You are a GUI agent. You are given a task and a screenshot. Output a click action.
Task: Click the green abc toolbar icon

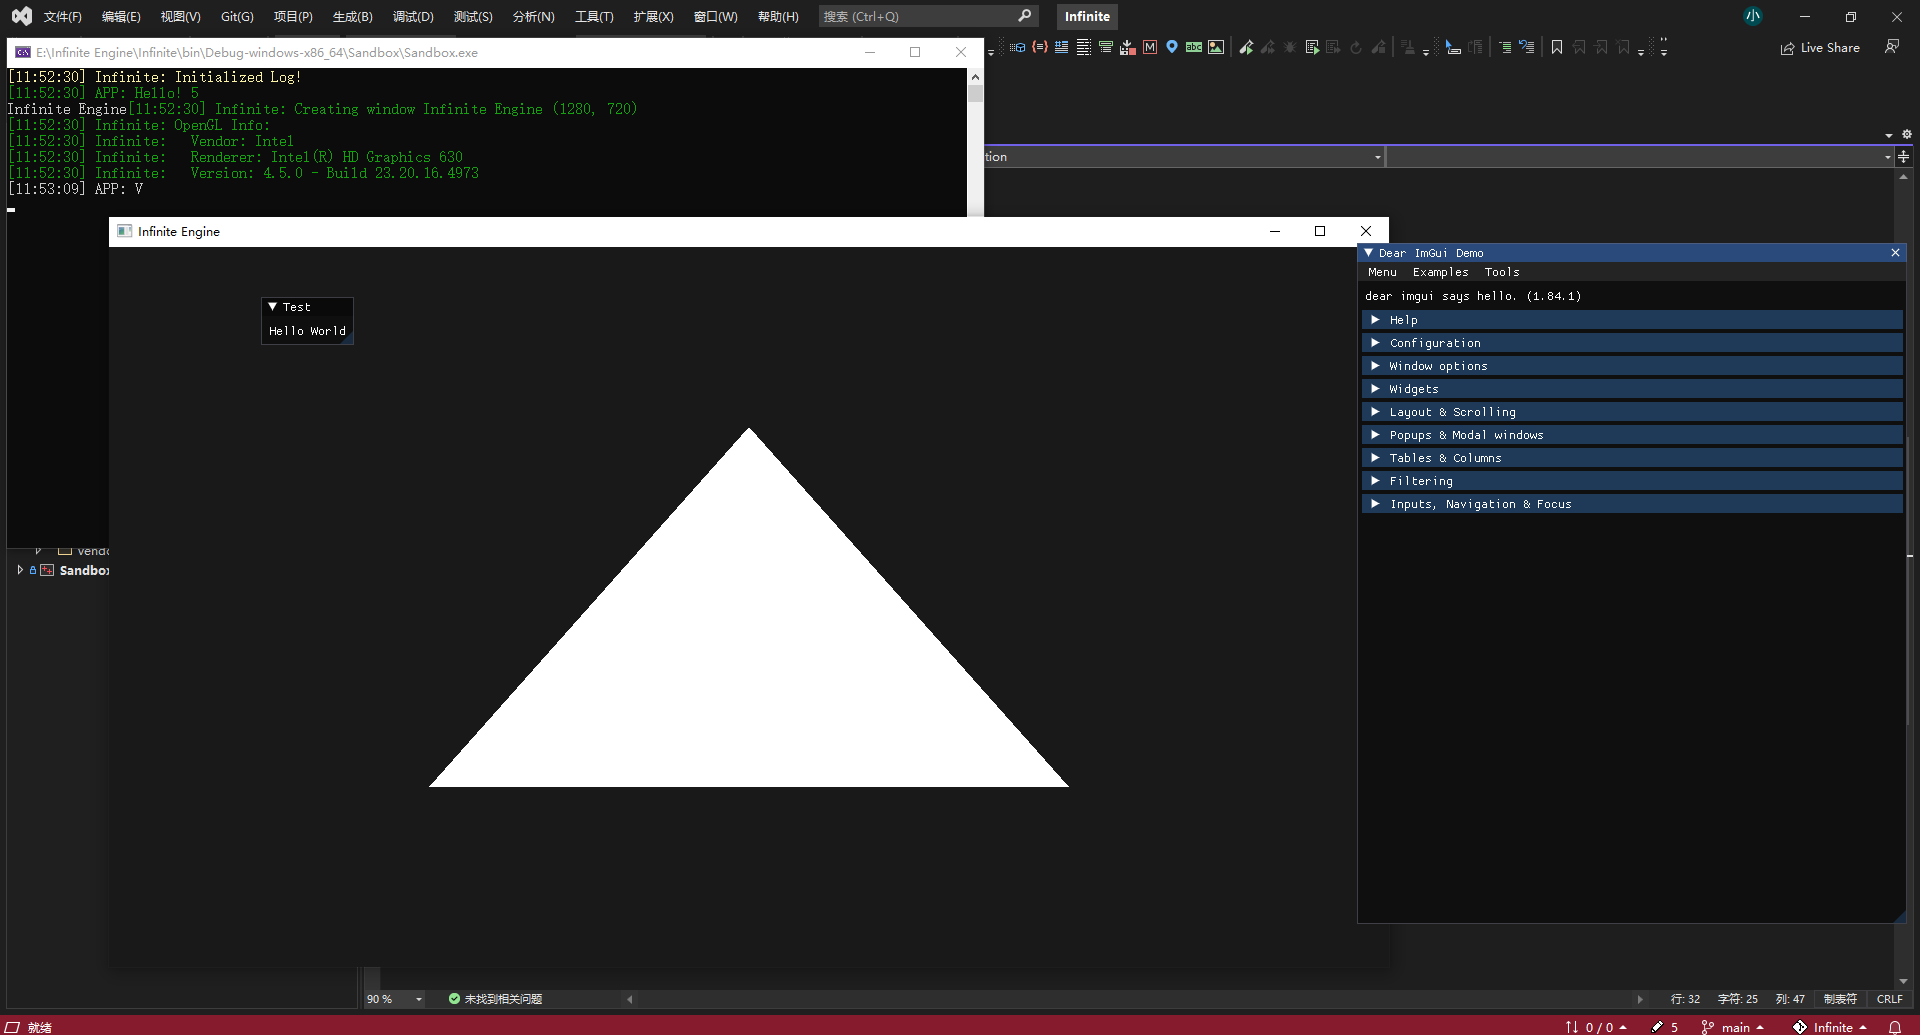coord(1194,47)
